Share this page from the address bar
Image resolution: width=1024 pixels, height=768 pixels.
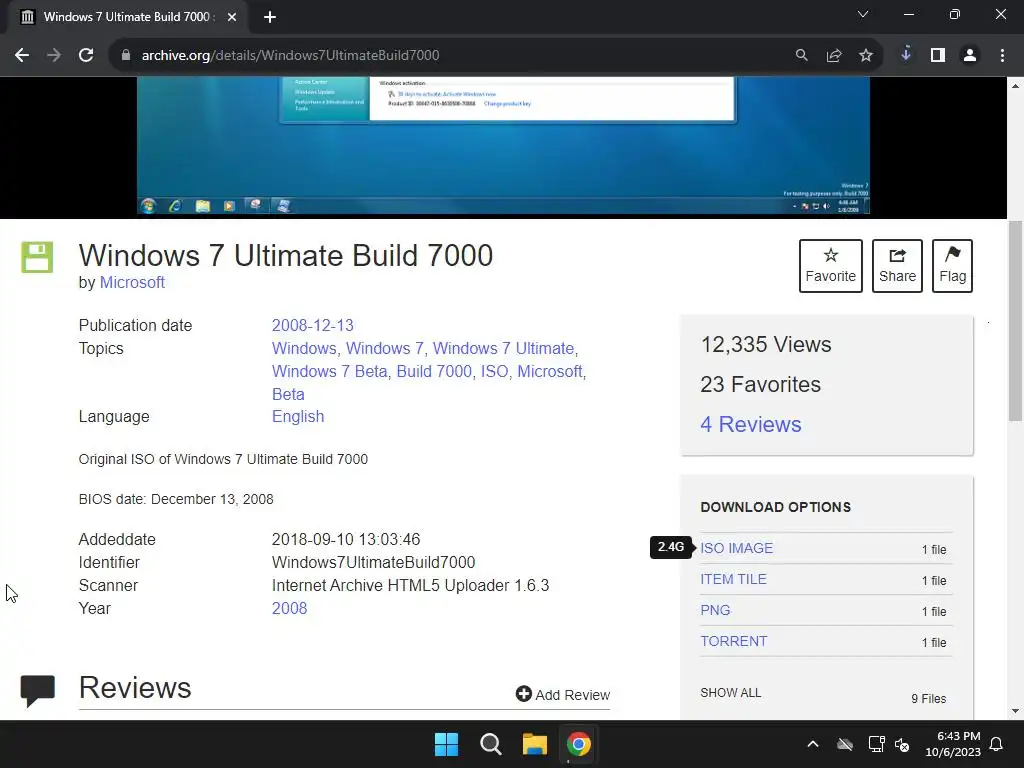(x=834, y=56)
